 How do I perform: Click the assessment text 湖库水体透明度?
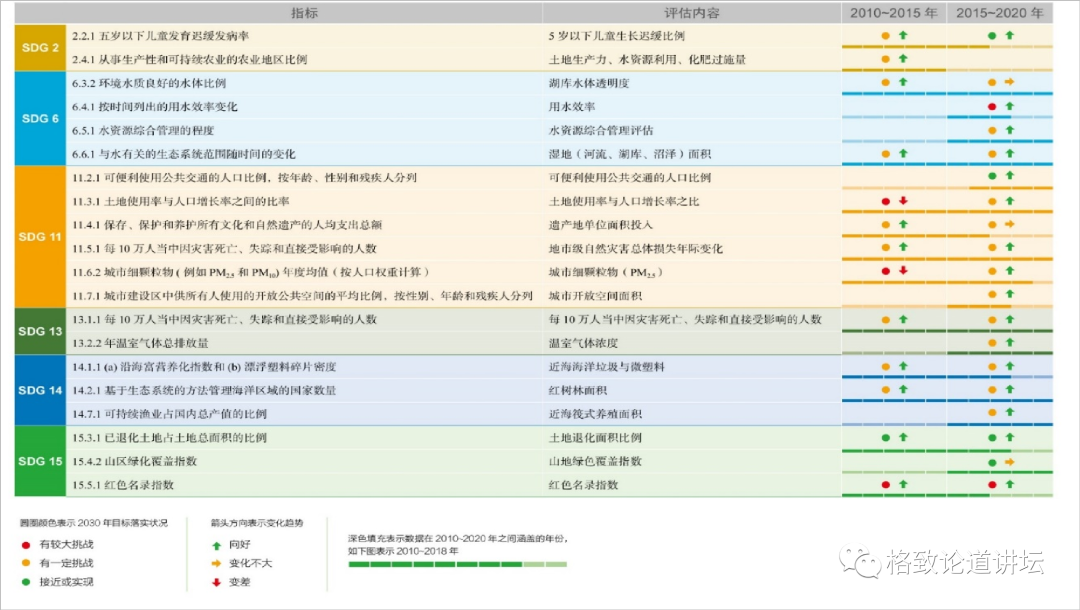click(x=589, y=83)
